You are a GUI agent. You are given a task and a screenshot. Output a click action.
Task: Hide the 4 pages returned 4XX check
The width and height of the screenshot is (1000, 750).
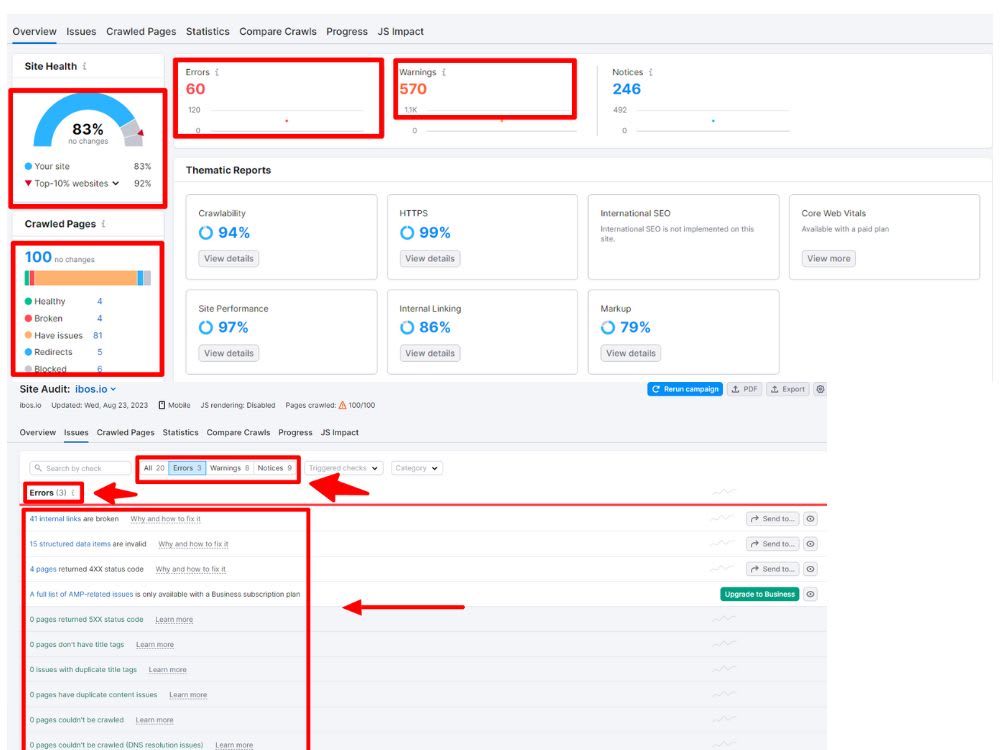point(810,569)
